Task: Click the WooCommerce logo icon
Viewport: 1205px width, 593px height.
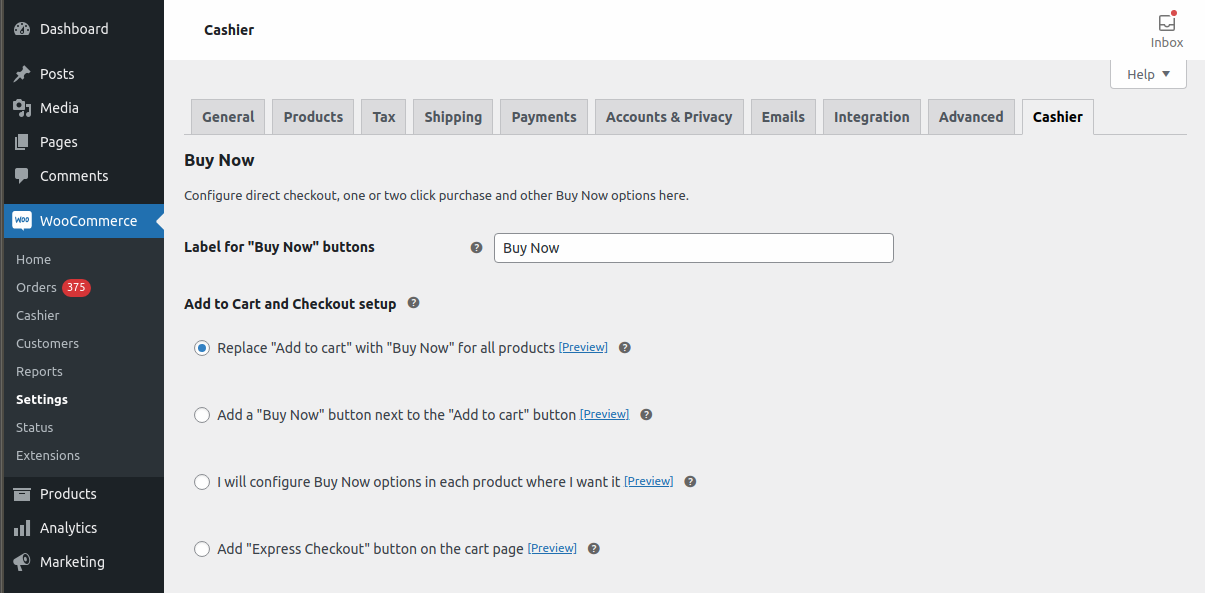Action: click(x=22, y=221)
